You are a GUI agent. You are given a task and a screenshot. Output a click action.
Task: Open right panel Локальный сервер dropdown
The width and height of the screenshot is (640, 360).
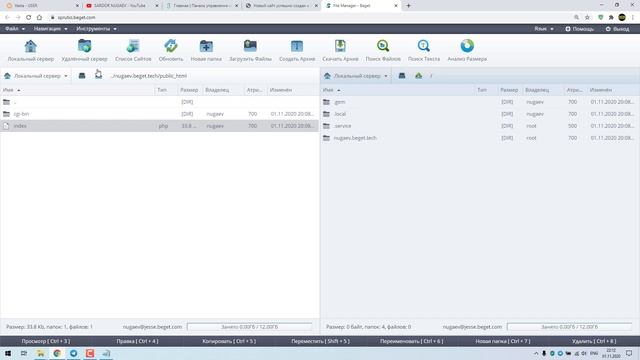tap(356, 76)
